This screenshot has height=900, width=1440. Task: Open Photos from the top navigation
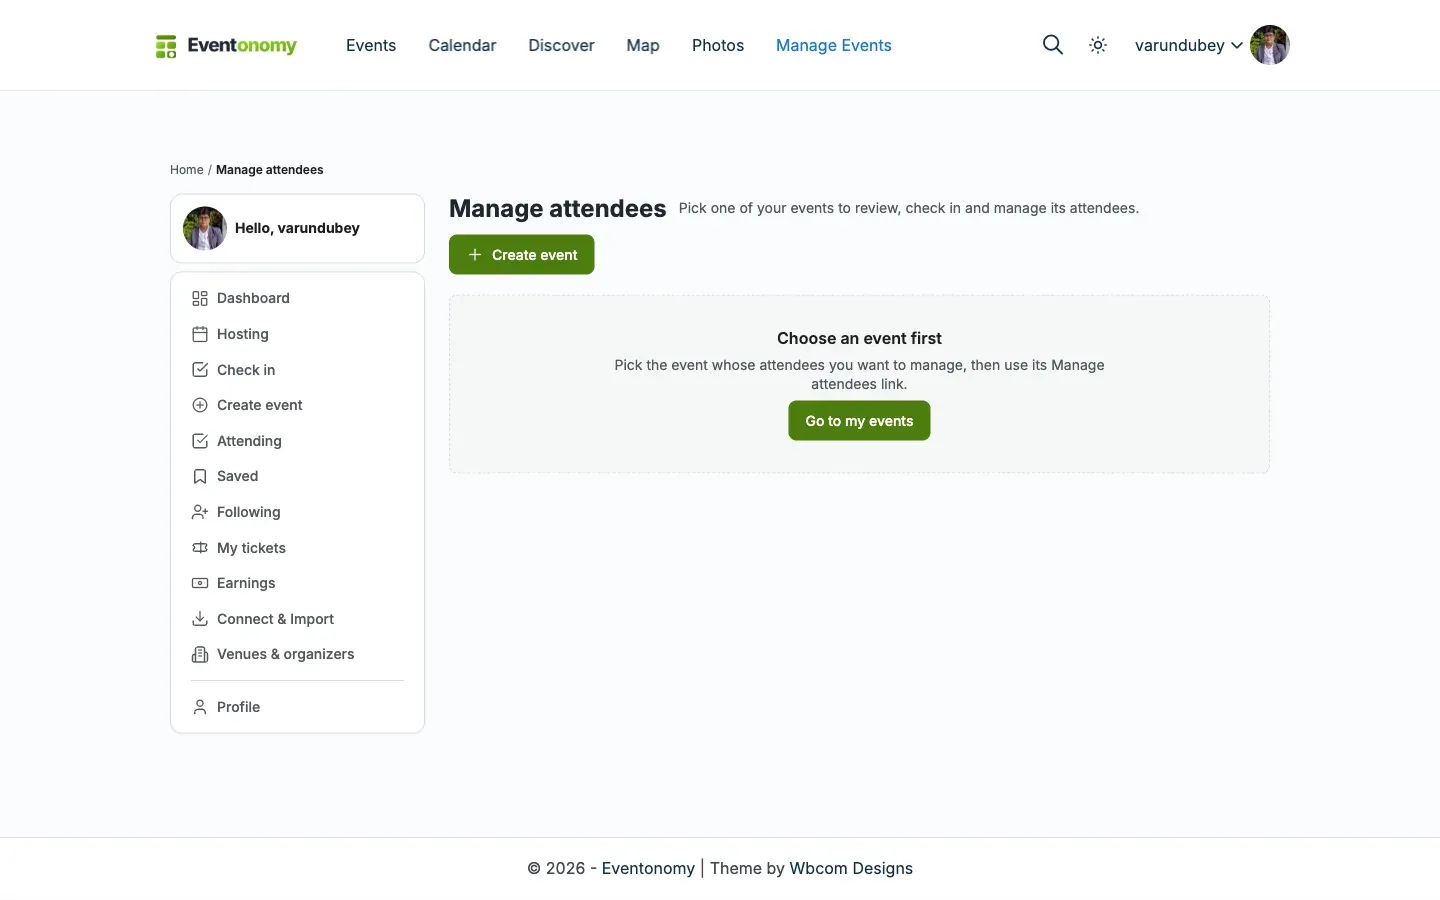[x=718, y=45]
